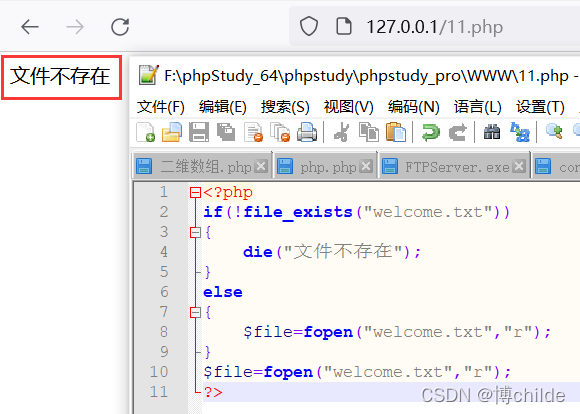Screen dimensions: 580x414
Task: Close the 二维数组.php tab
Action: pyautogui.click(x=261, y=166)
